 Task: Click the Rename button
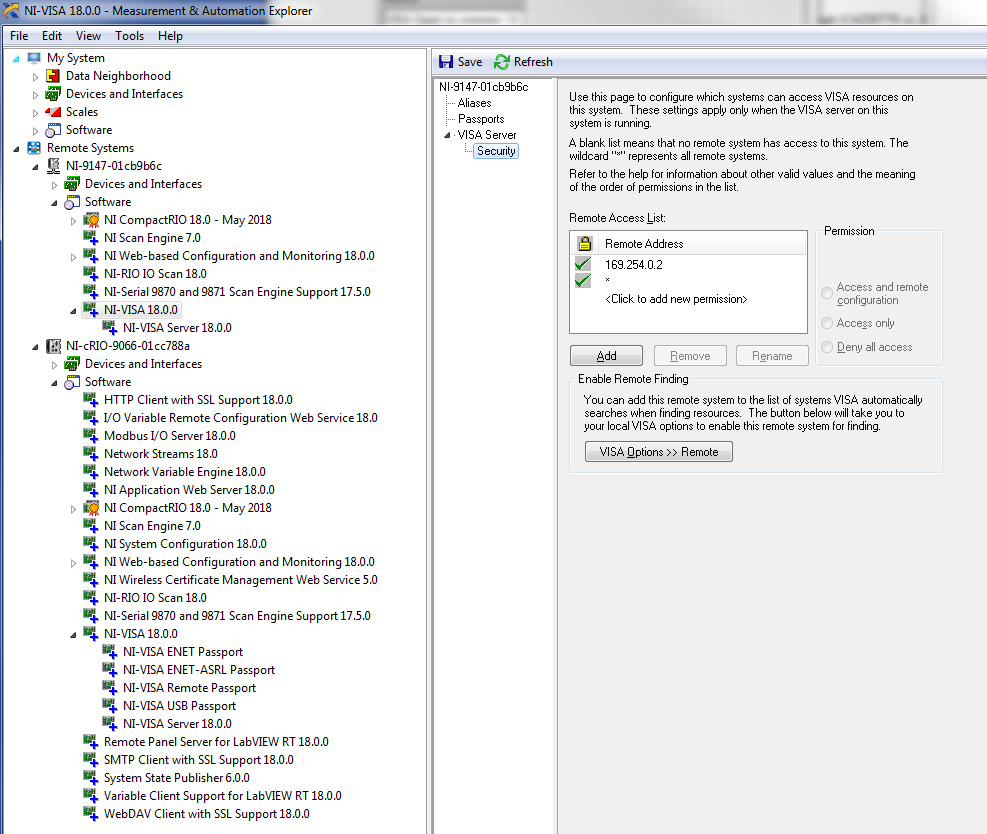[x=772, y=356]
